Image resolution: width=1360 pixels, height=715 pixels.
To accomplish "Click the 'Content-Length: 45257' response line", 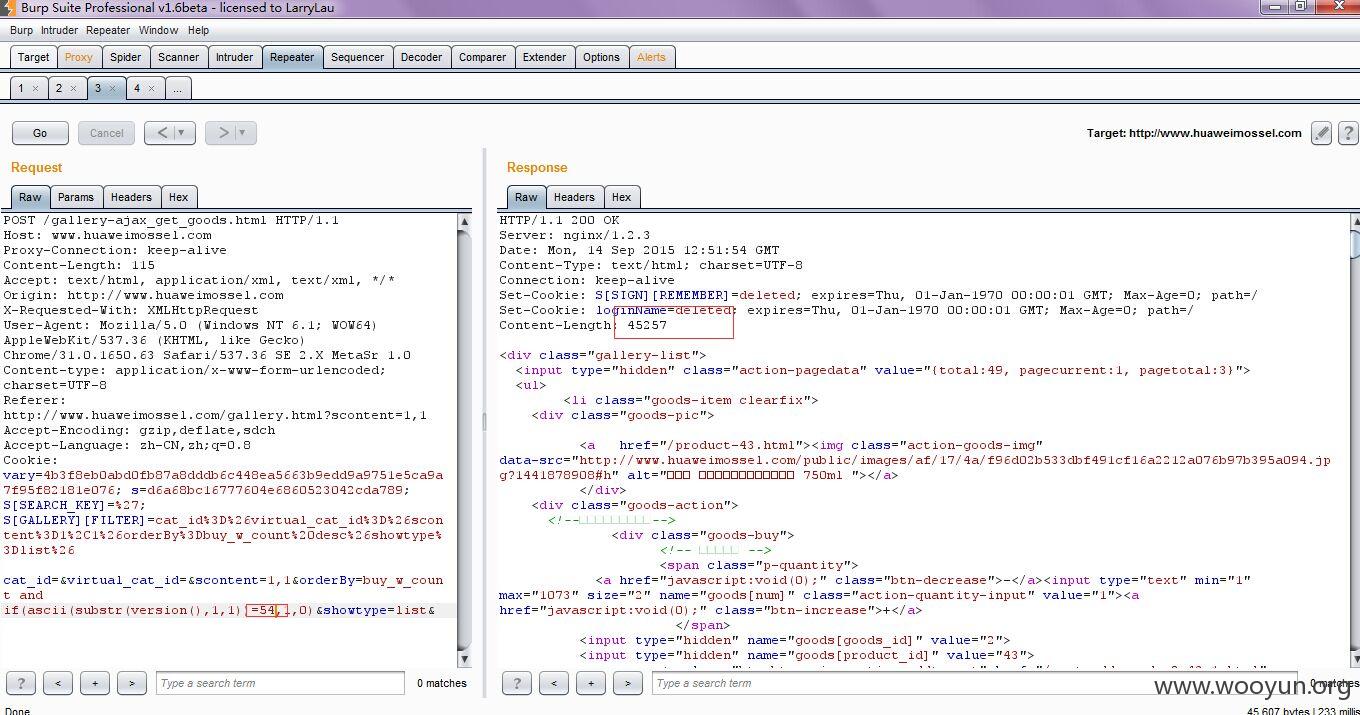I will (x=583, y=325).
